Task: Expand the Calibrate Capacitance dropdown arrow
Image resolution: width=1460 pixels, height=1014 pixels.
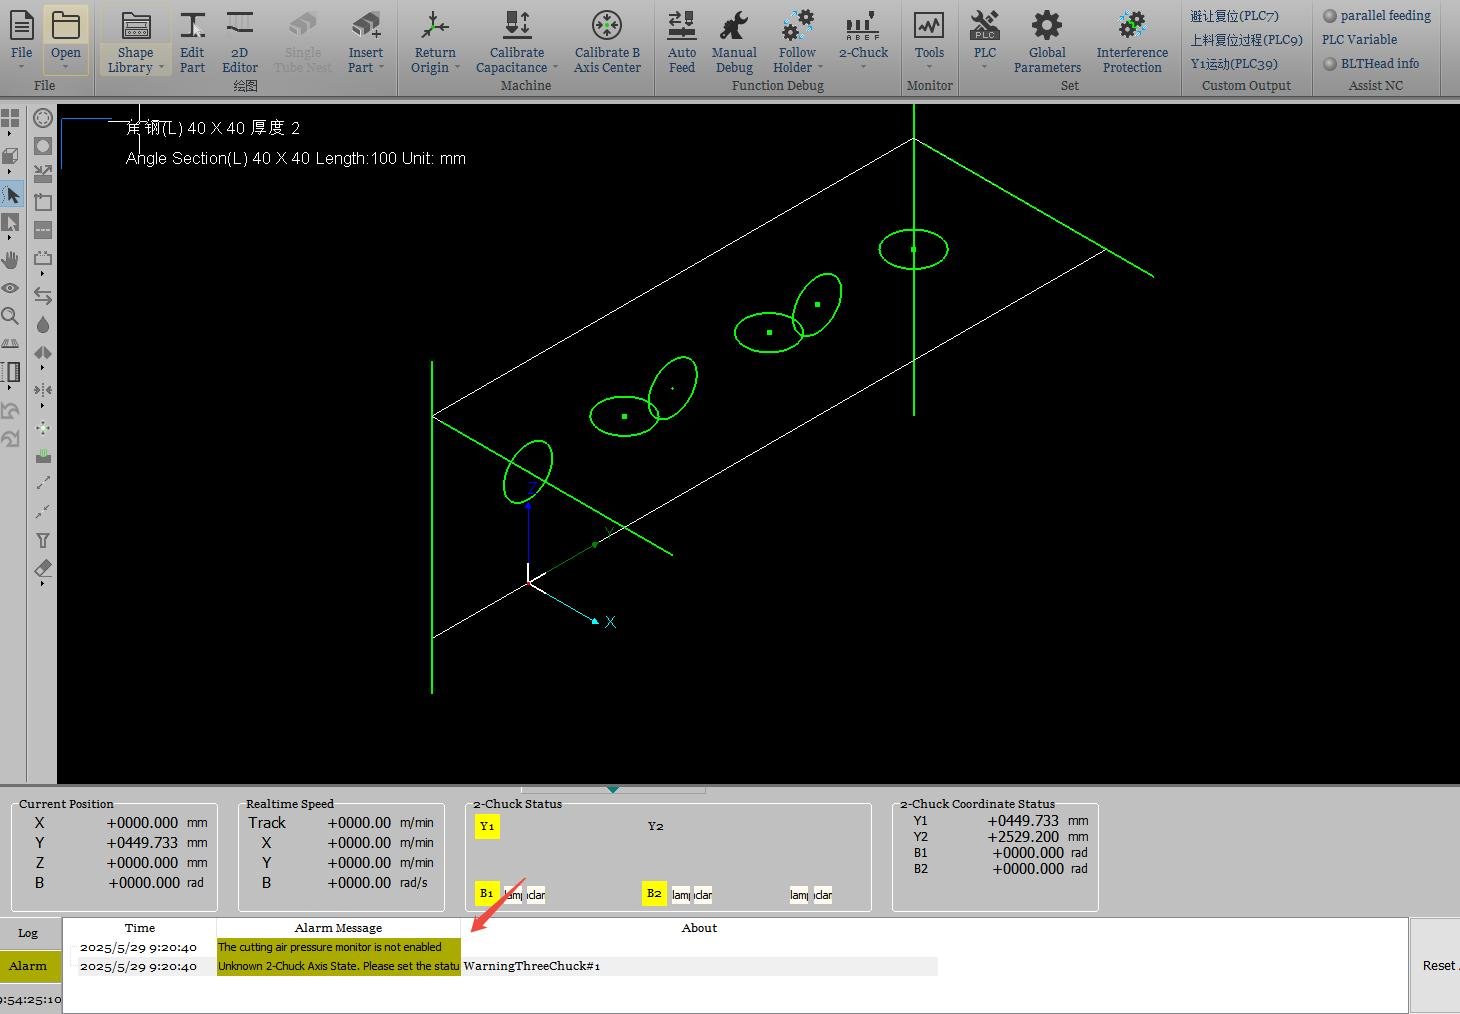Action: (555, 68)
